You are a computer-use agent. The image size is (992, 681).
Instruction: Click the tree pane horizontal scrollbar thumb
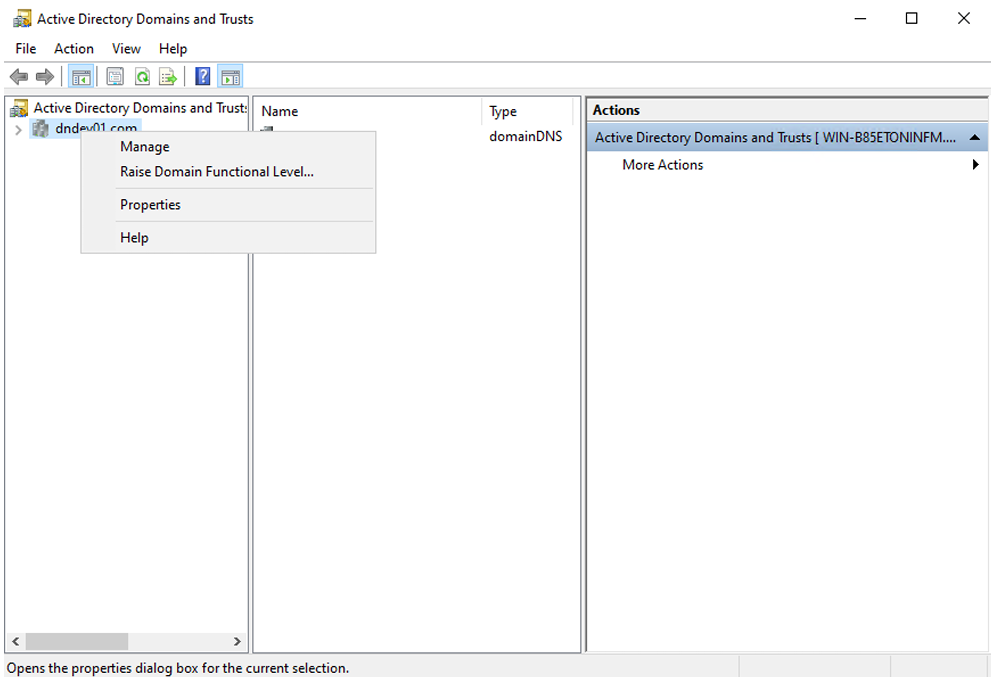(x=77, y=641)
